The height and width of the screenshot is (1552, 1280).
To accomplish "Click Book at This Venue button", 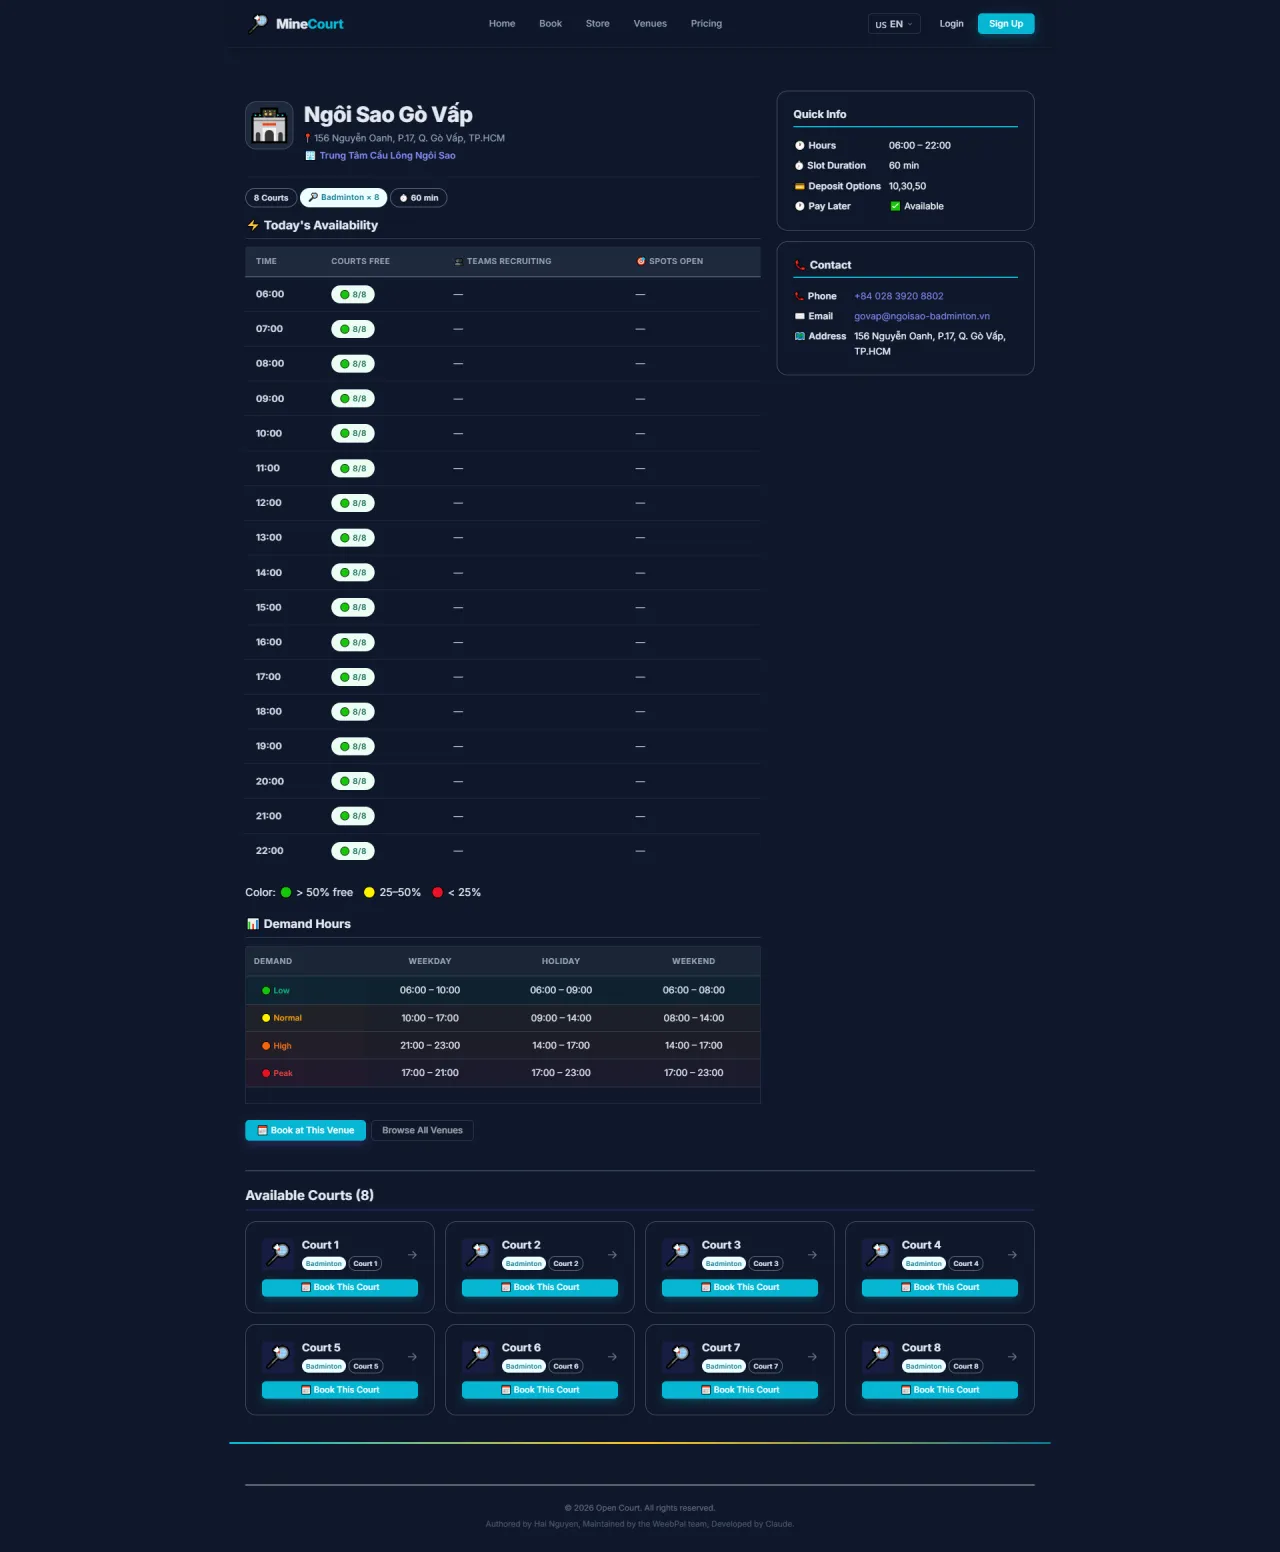I will [305, 1130].
